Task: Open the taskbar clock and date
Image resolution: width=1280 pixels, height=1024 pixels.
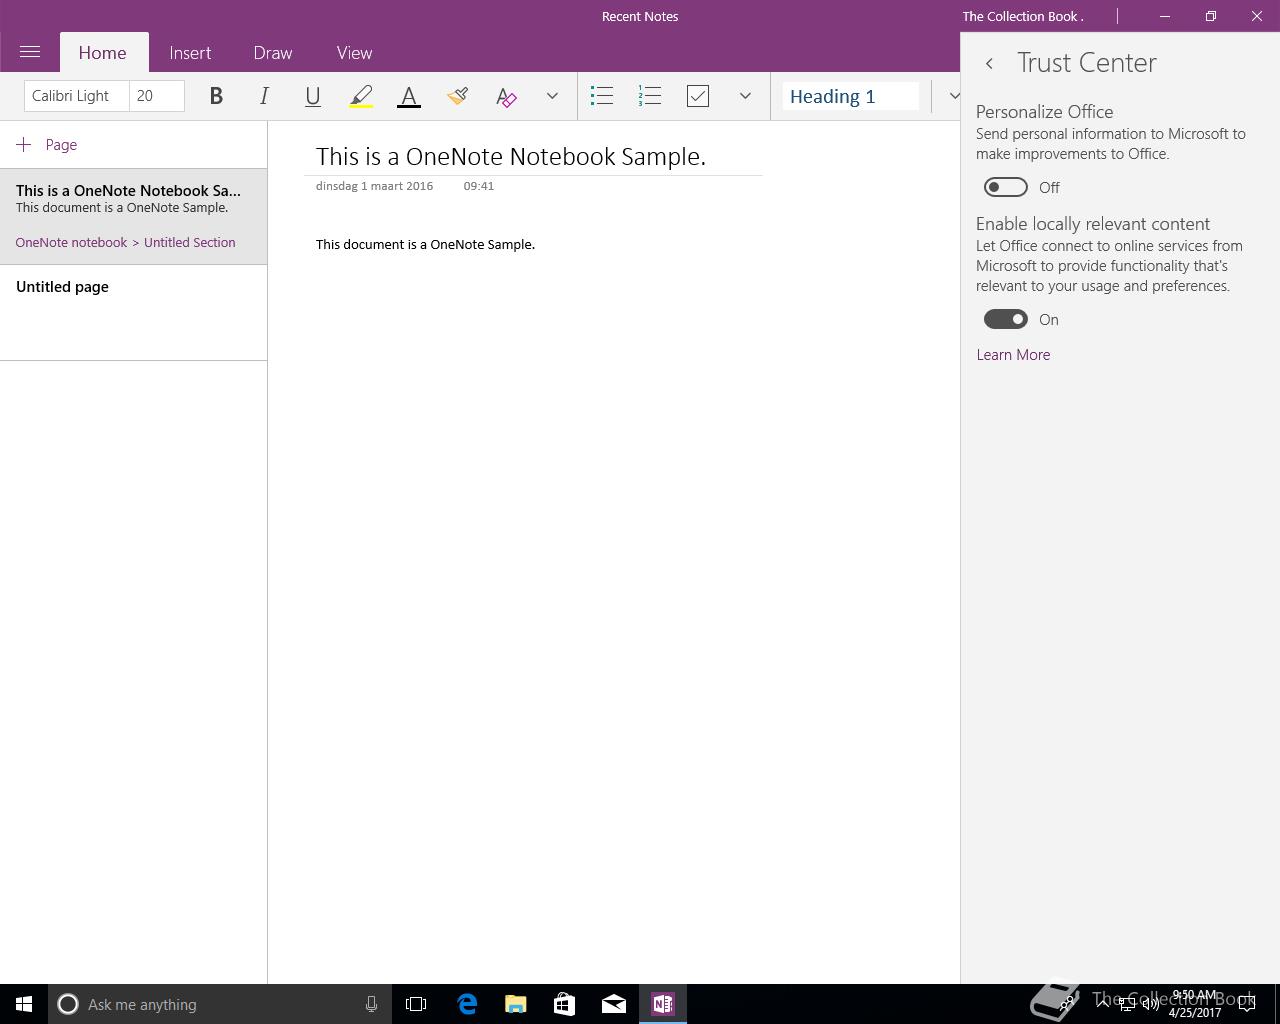Action: (x=1195, y=1004)
